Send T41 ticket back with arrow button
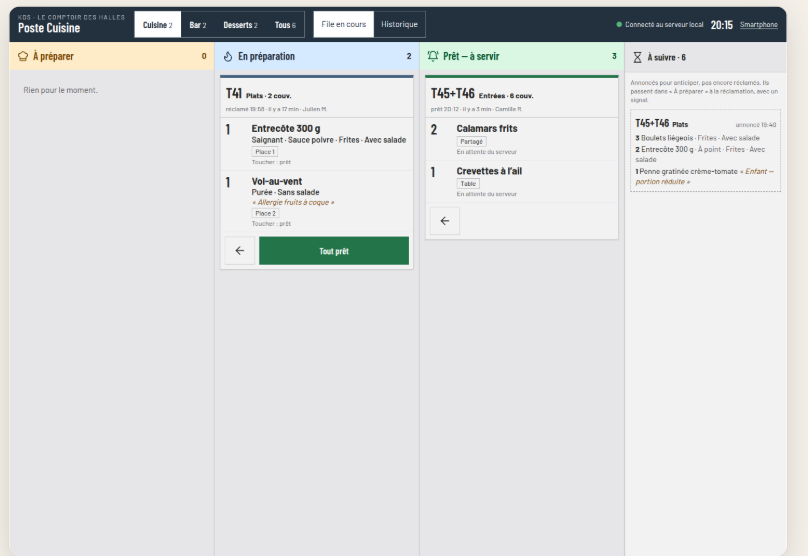Image resolution: width=808 pixels, height=556 pixels. tap(240, 251)
